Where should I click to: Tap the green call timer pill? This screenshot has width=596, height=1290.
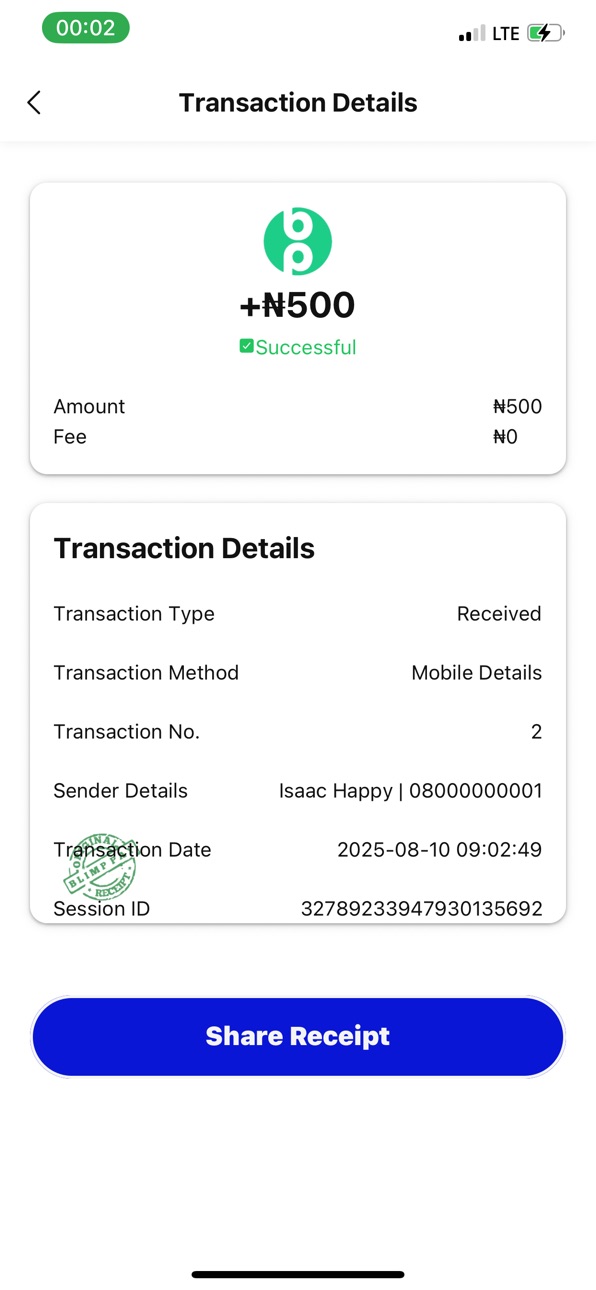86,28
